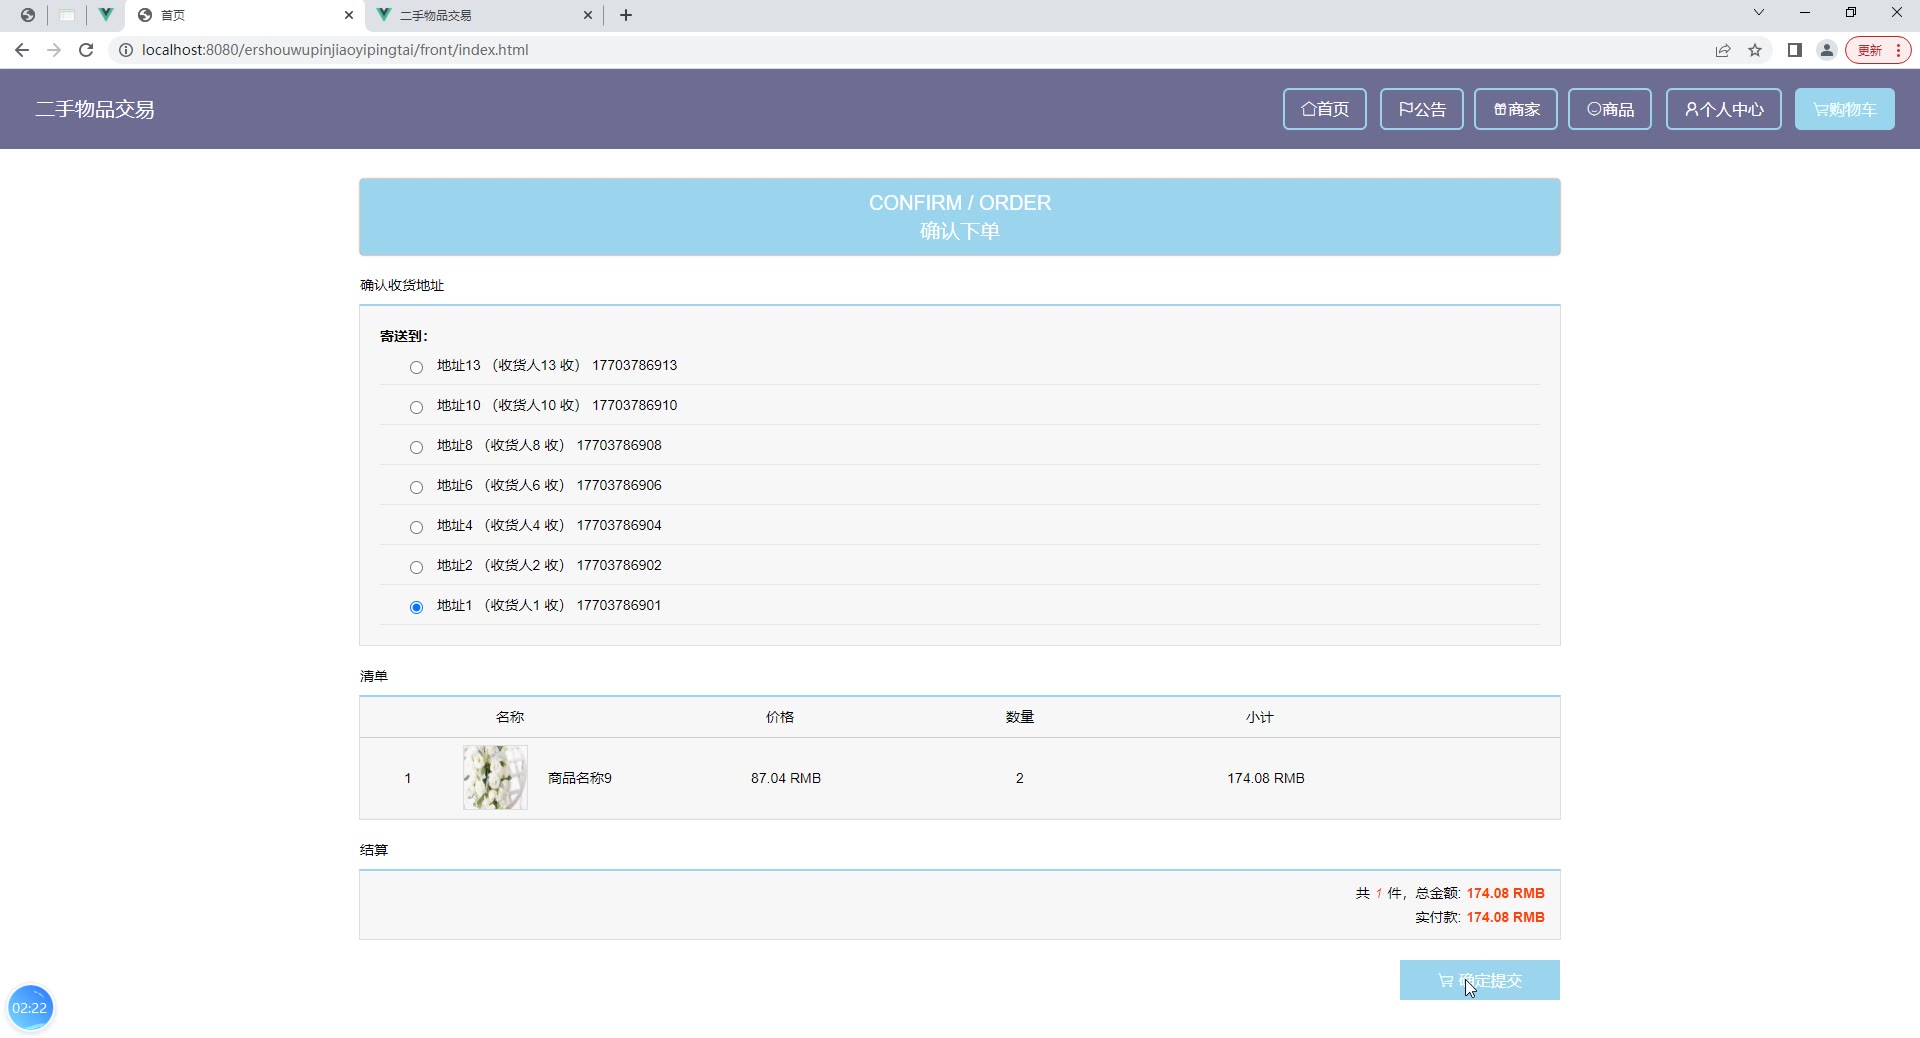Click the site information icon in address bar
Viewport: 1920px width, 1038px height.
pos(126,50)
